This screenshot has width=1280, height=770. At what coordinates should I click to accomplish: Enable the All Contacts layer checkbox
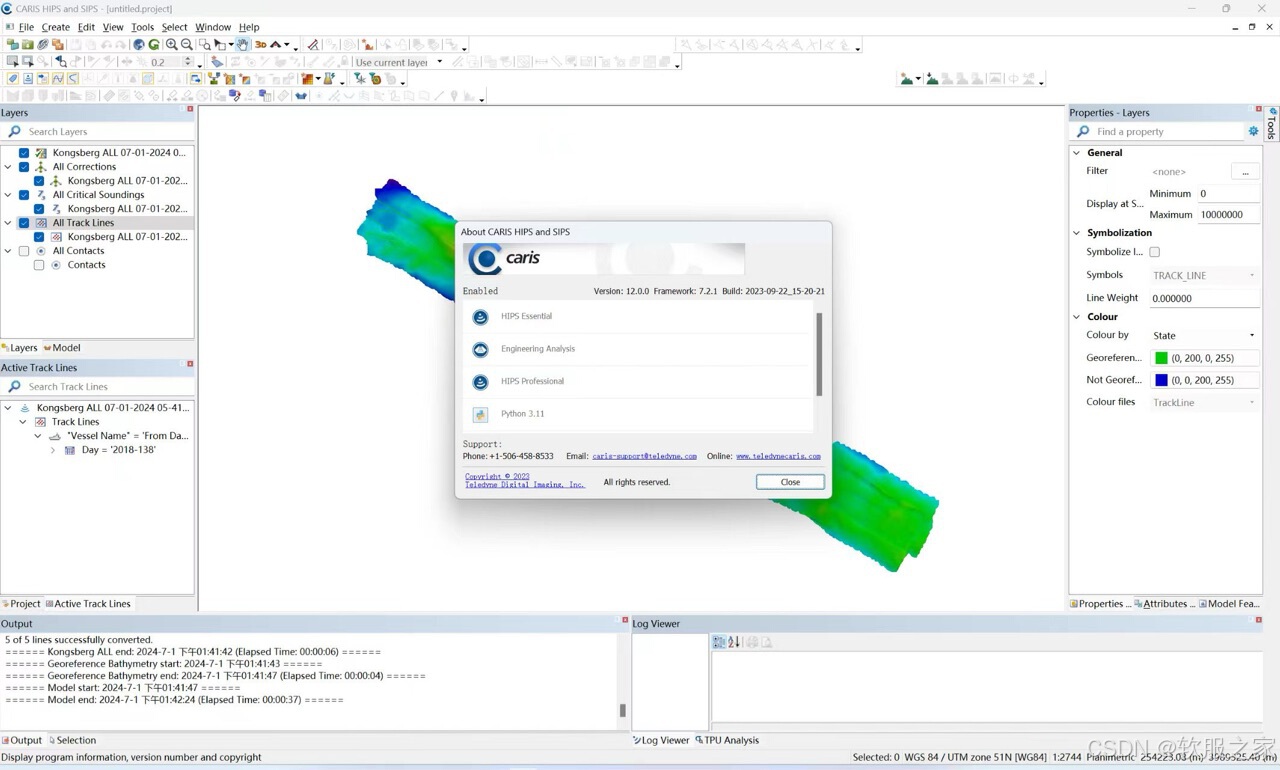24,251
